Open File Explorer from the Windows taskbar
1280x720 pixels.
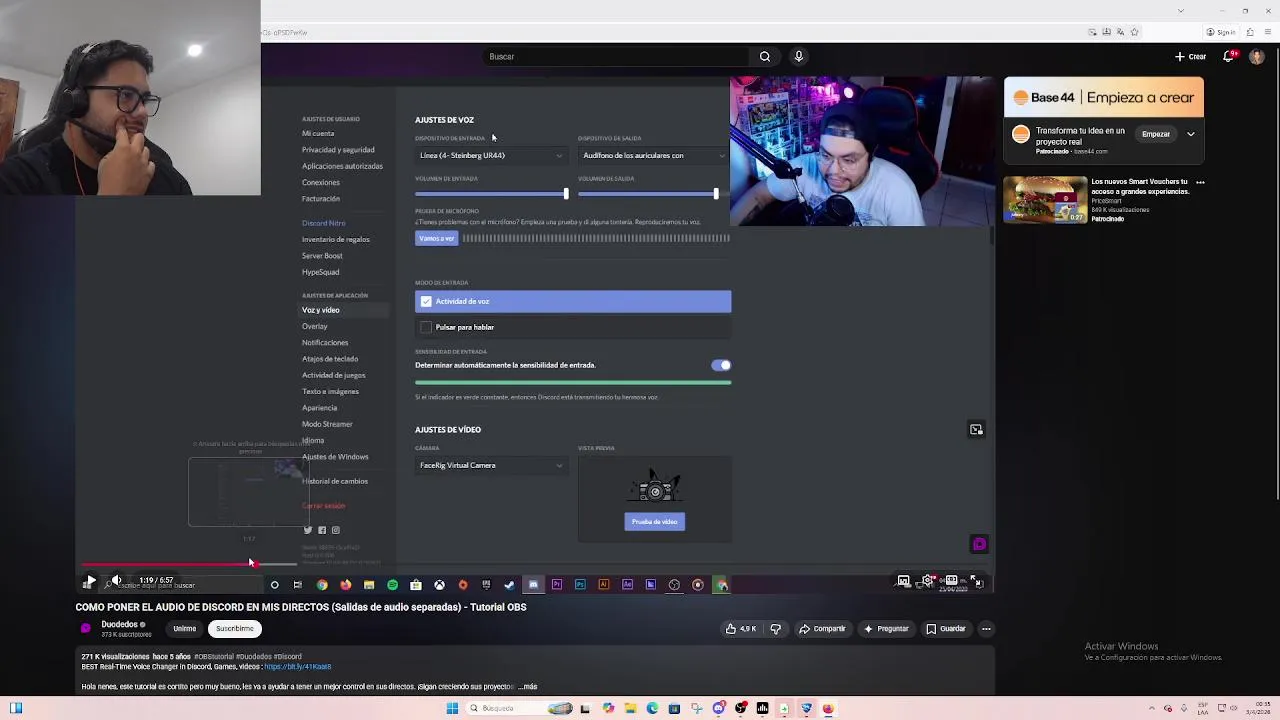click(630, 708)
